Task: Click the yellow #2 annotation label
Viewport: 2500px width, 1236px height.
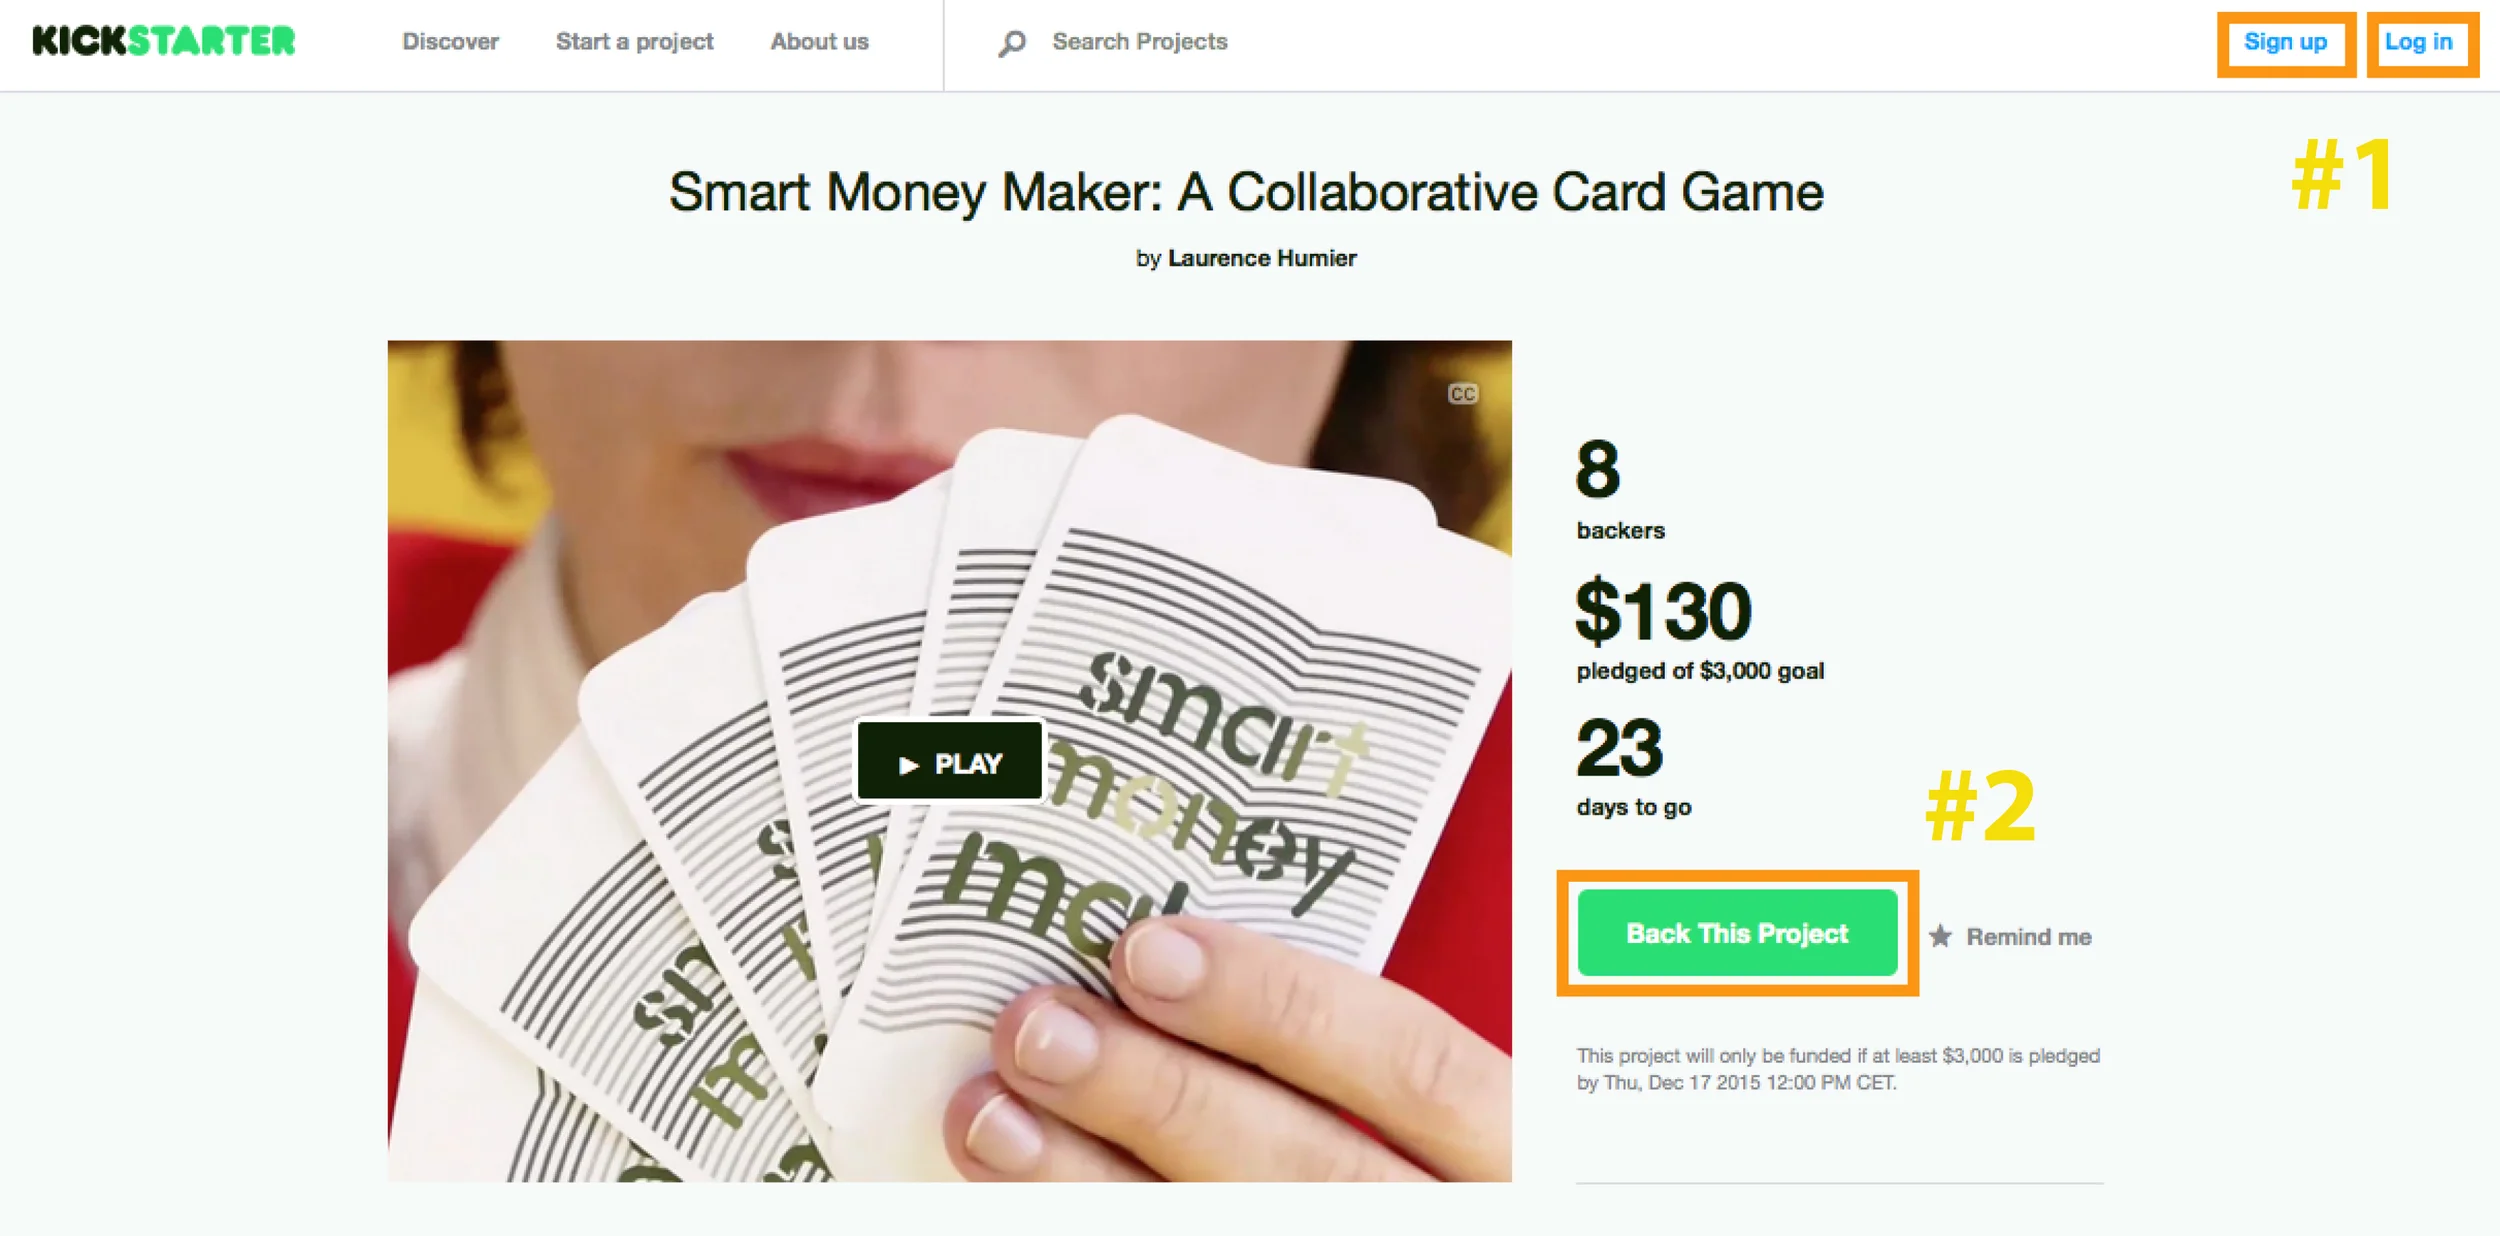Action: (1980, 806)
